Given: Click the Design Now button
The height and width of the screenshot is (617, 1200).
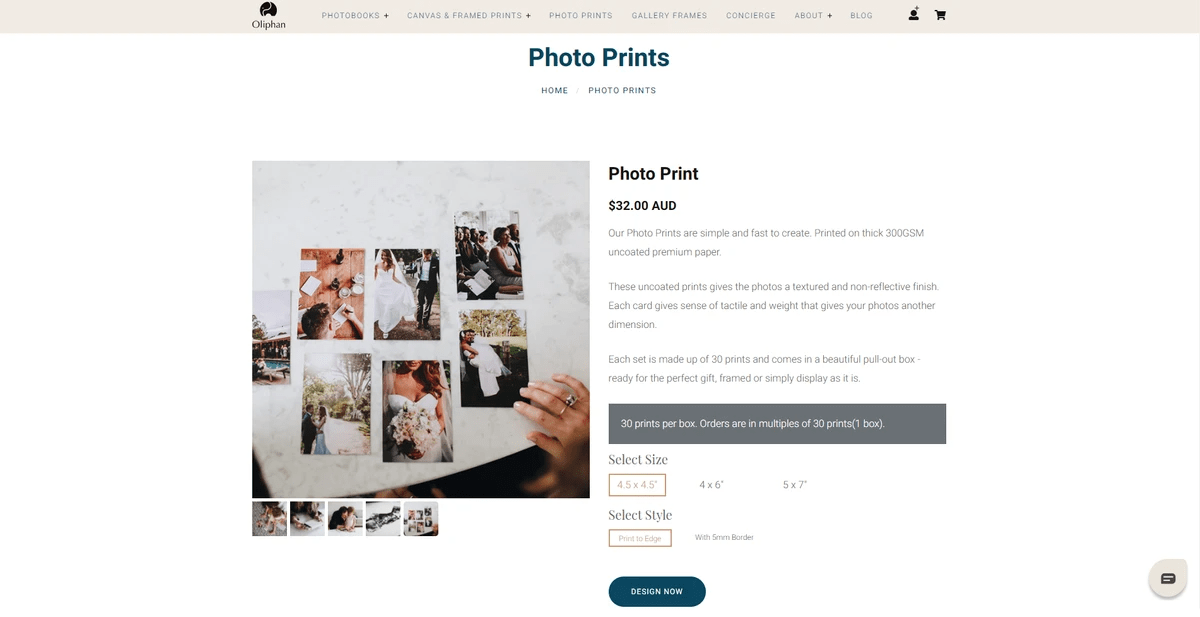Looking at the screenshot, I should click(657, 591).
